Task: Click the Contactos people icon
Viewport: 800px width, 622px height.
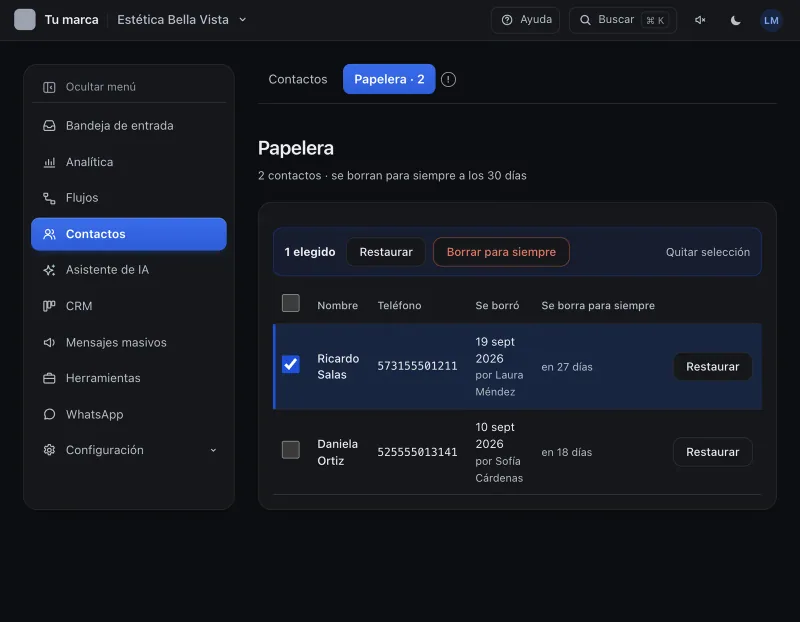Action: (49, 234)
